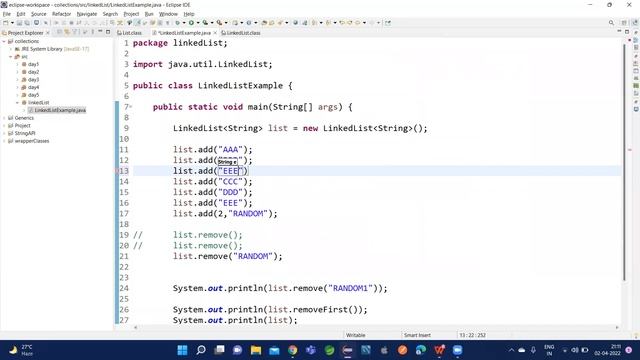Open the Window menu
The image size is (640, 360).
tap(168, 14)
